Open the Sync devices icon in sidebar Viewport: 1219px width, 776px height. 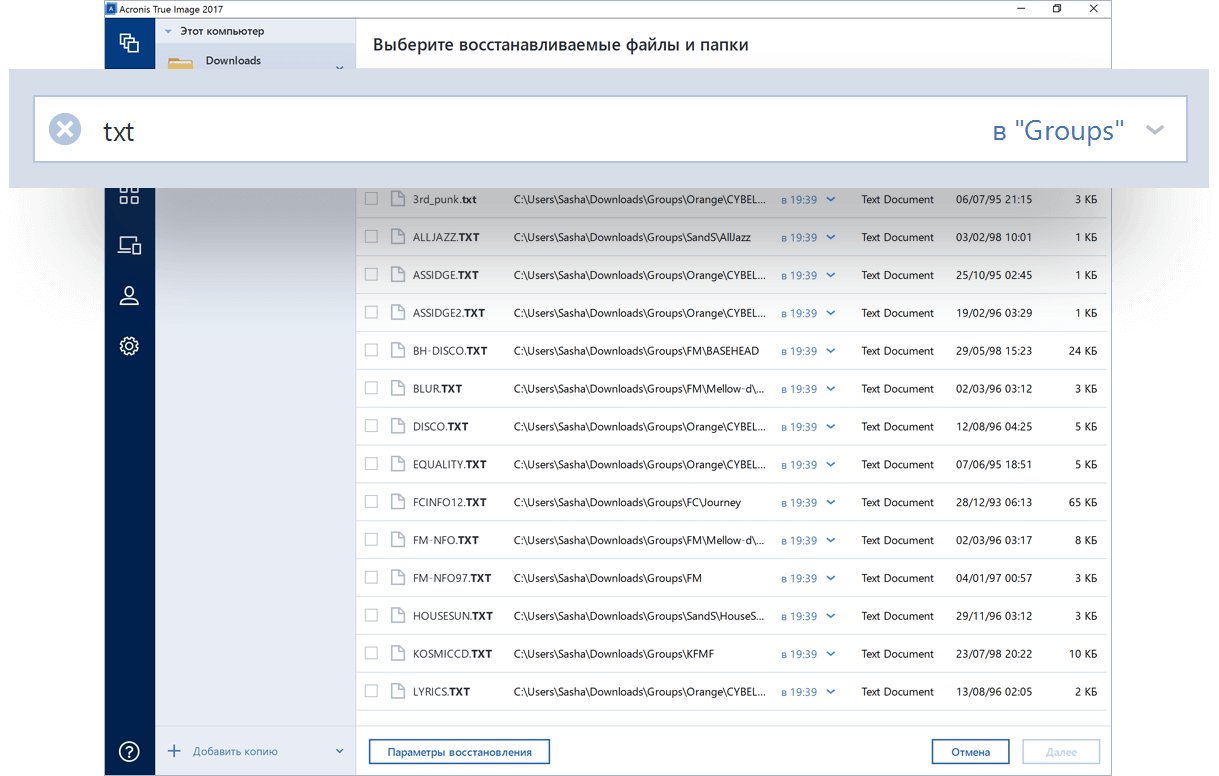pos(129,245)
